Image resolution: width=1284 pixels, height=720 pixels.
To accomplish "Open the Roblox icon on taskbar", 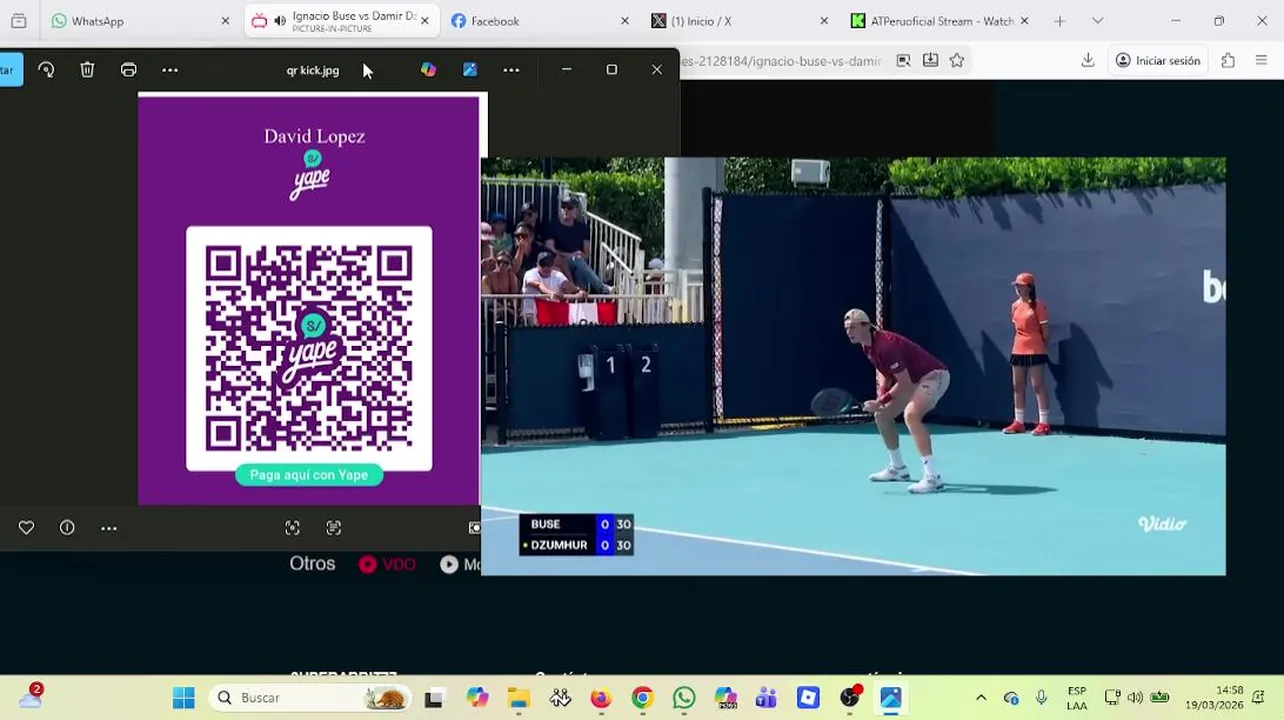I will (808, 698).
